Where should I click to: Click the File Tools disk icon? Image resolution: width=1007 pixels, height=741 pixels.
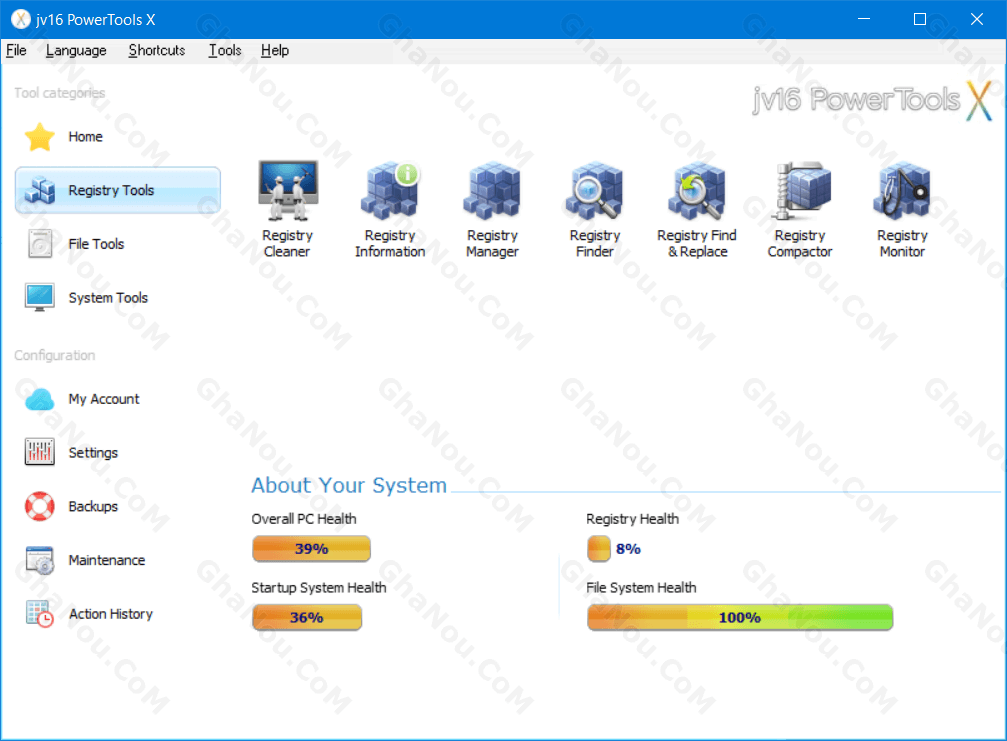40,244
